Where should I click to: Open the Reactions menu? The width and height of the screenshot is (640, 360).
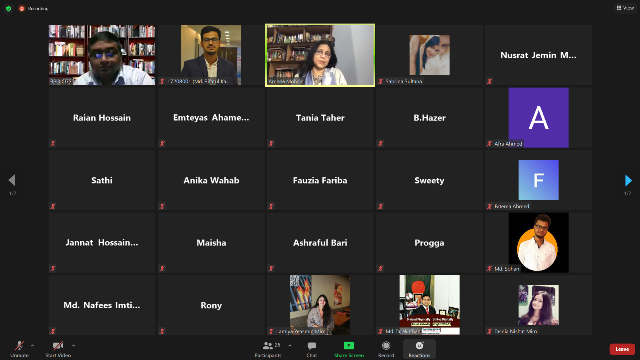click(x=419, y=349)
